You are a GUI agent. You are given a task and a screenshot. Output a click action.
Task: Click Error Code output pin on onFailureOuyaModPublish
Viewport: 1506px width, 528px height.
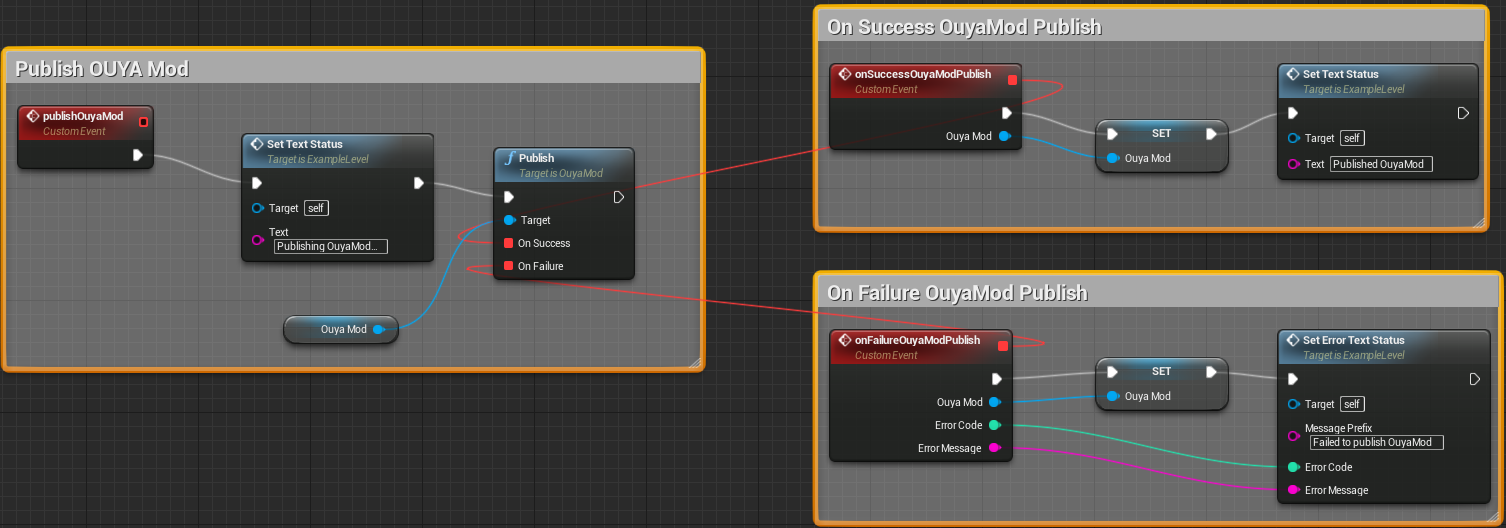pyautogui.click(x=995, y=425)
